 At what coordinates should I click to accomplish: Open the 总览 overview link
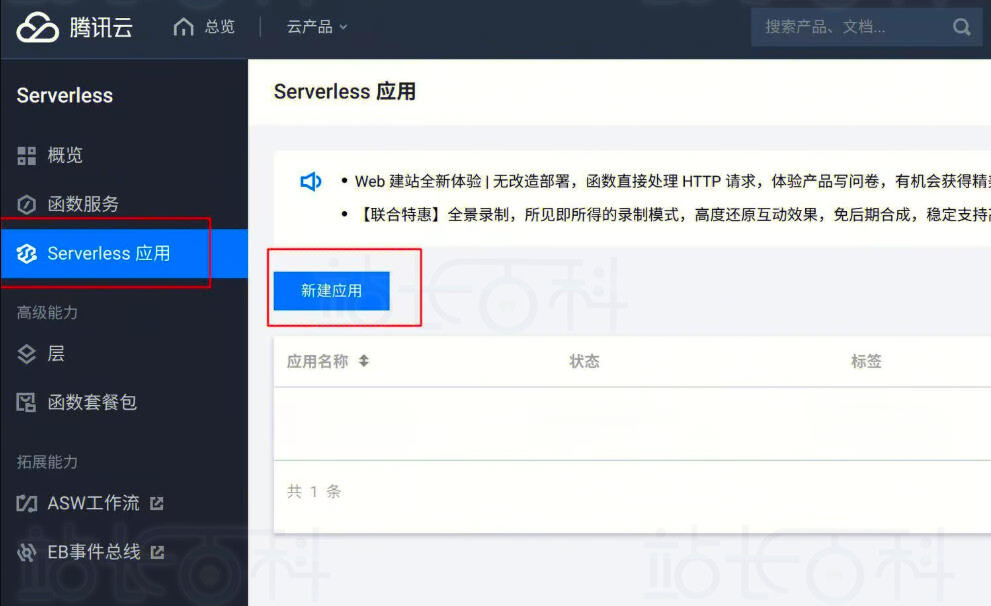[x=219, y=27]
